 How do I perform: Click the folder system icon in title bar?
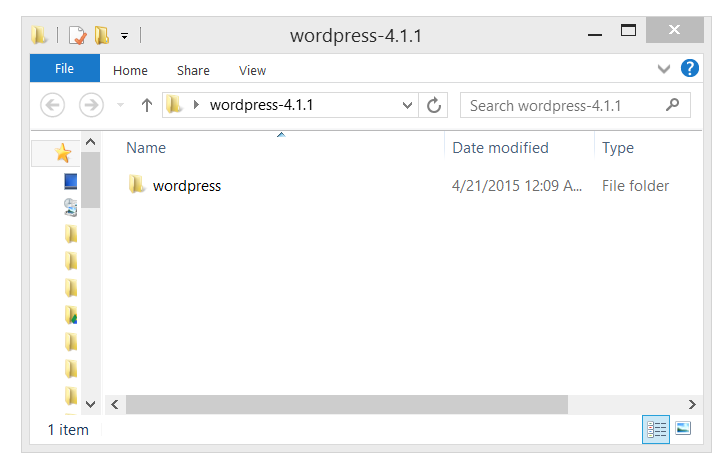pos(39,35)
